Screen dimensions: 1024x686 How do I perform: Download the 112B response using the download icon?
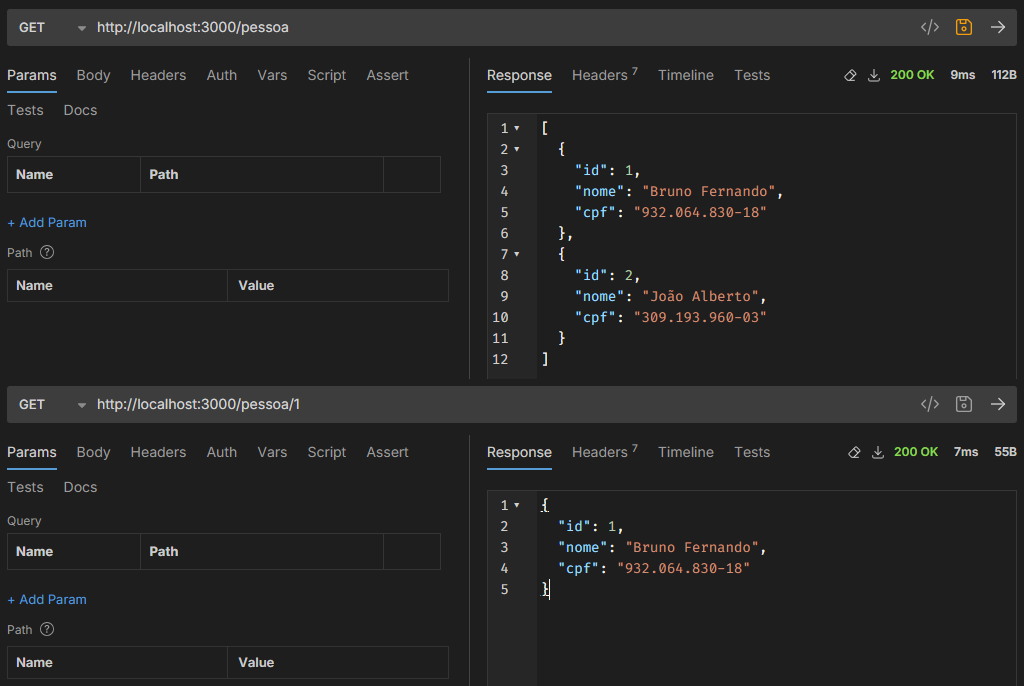click(x=874, y=75)
